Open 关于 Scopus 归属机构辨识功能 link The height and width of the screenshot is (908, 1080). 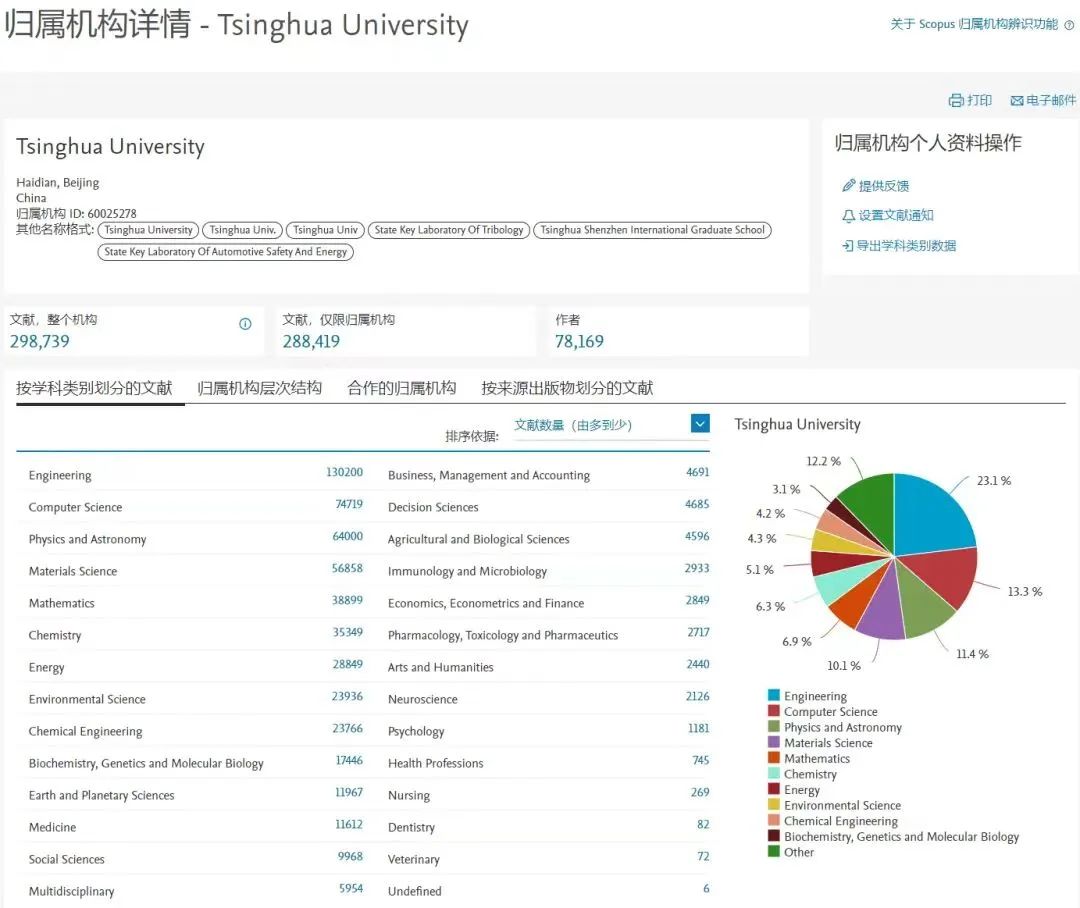click(x=974, y=24)
